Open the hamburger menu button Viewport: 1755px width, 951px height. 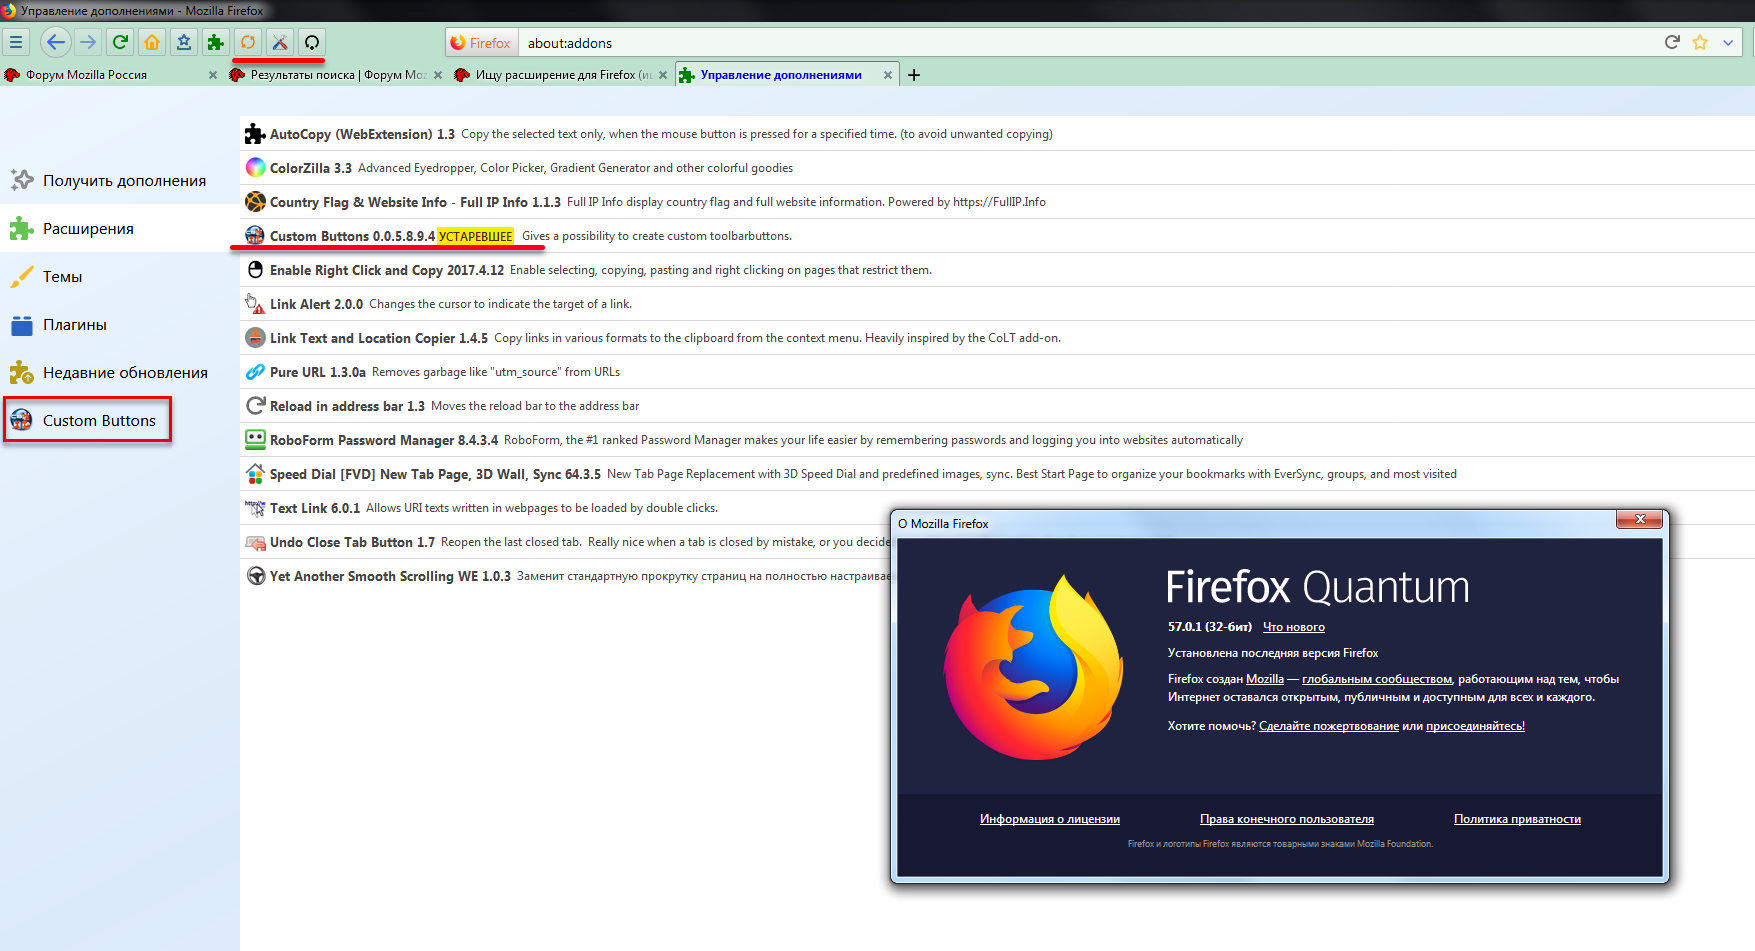click(x=16, y=42)
